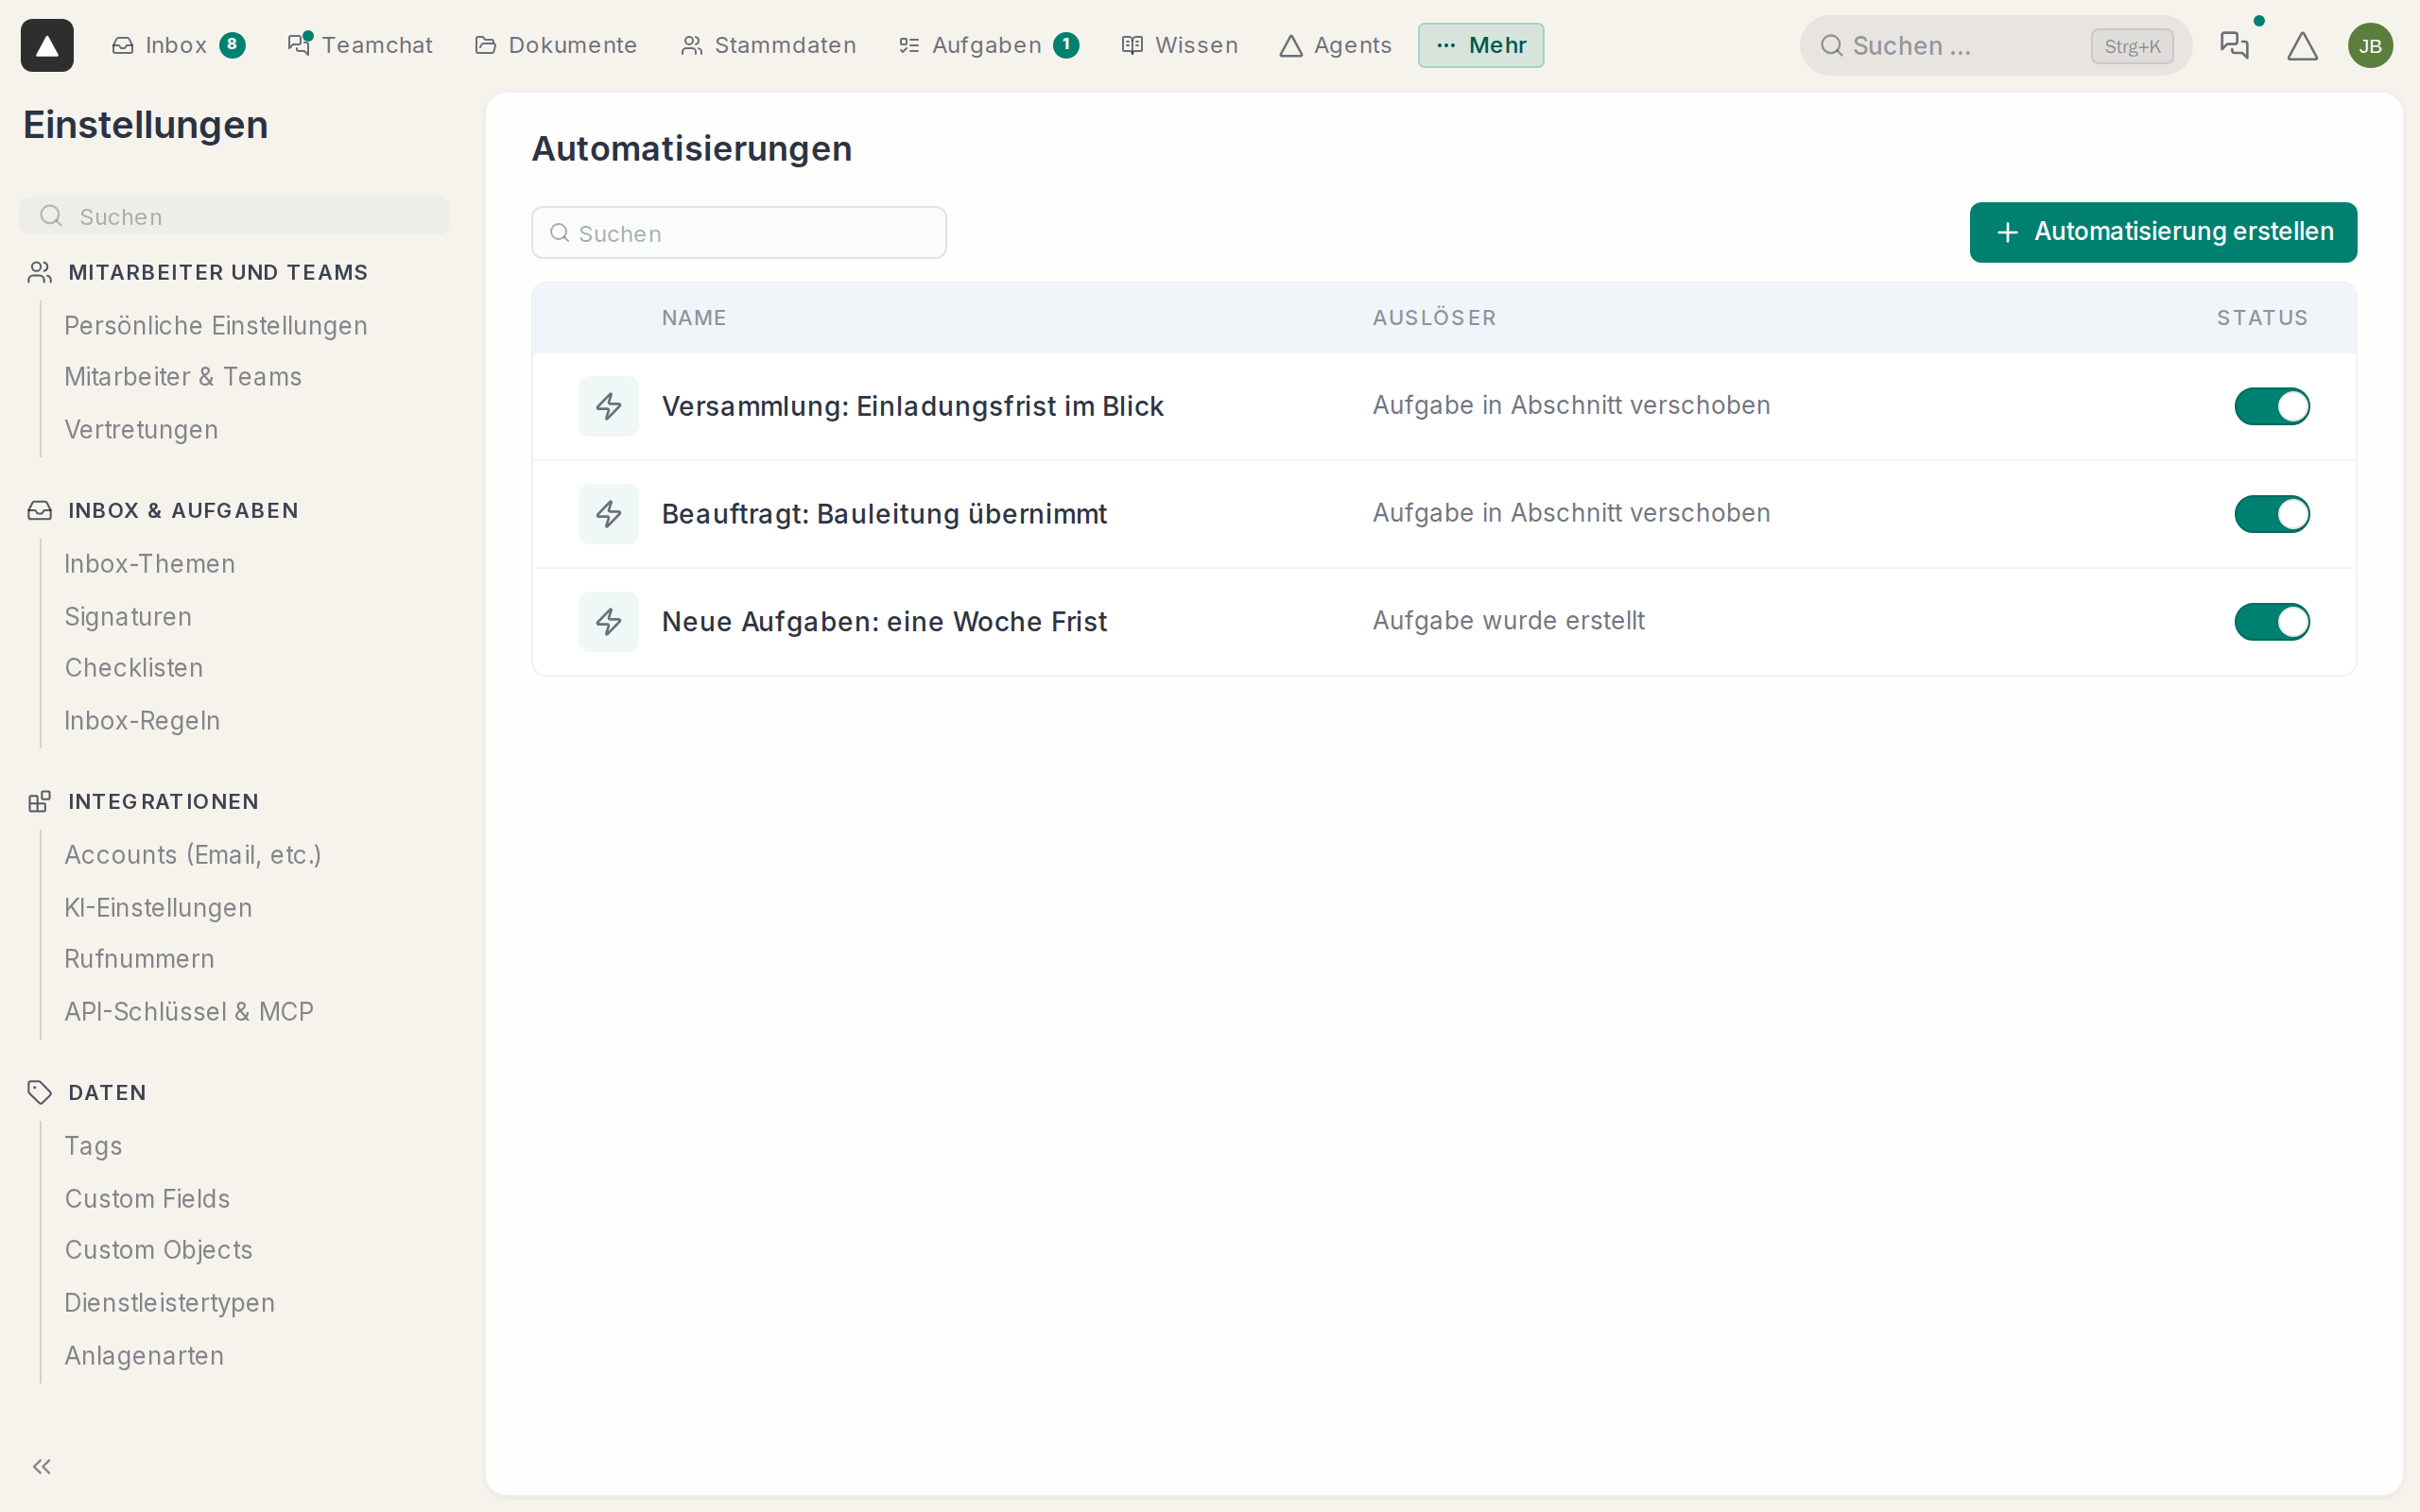The width and height of the screenshot is (2420, 1512).
Task: Go to Vertretungen
Action: point(141,429)
